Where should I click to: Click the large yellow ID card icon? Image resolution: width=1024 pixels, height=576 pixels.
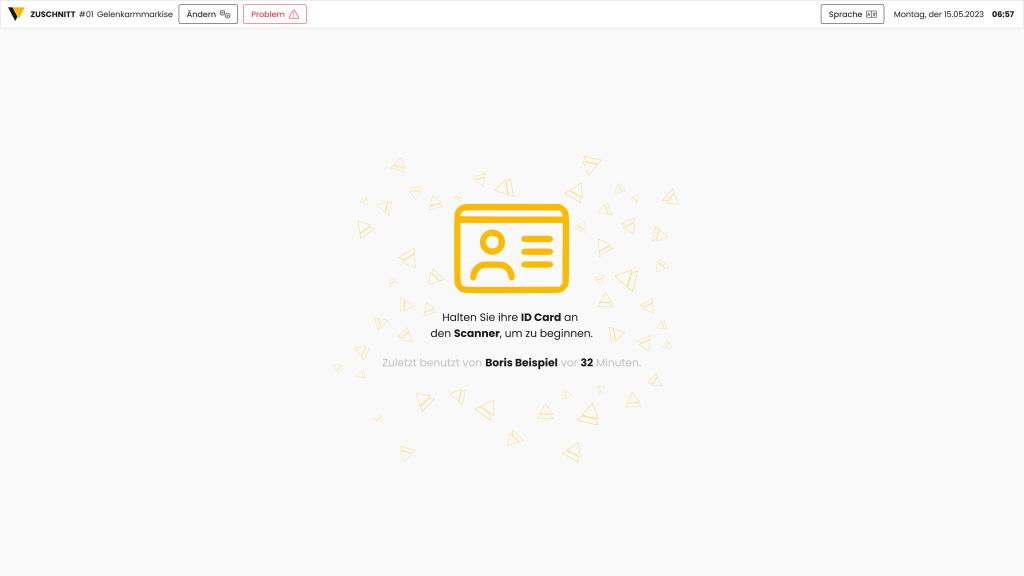[511, 248]
